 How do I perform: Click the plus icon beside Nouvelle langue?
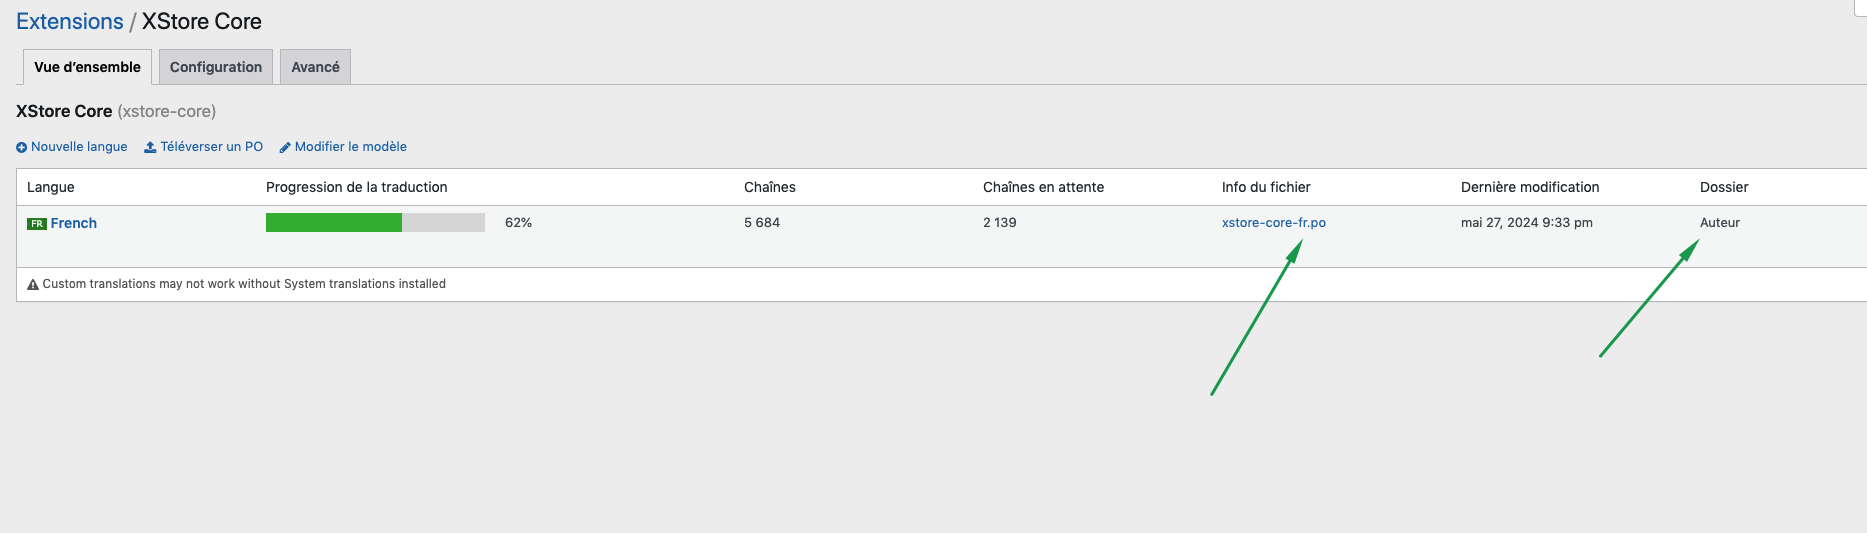click(22, 147)
